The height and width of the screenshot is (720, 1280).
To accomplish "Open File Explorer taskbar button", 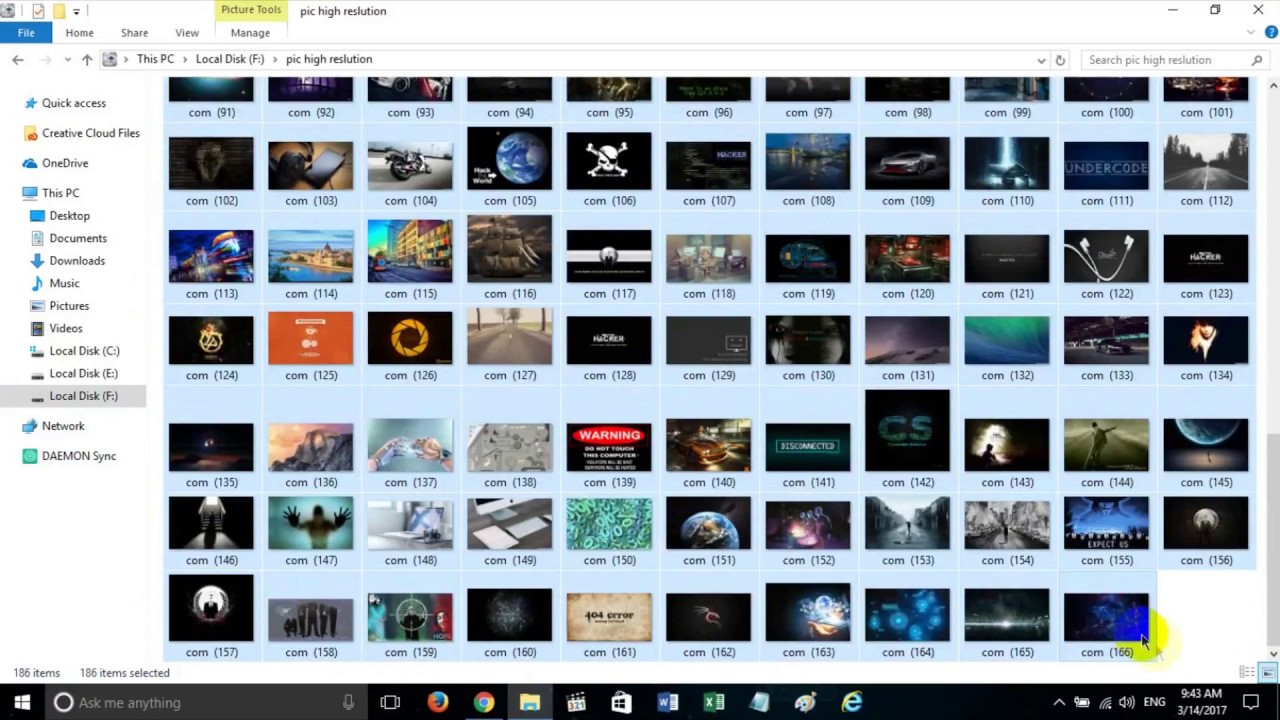I will [529, 702].
